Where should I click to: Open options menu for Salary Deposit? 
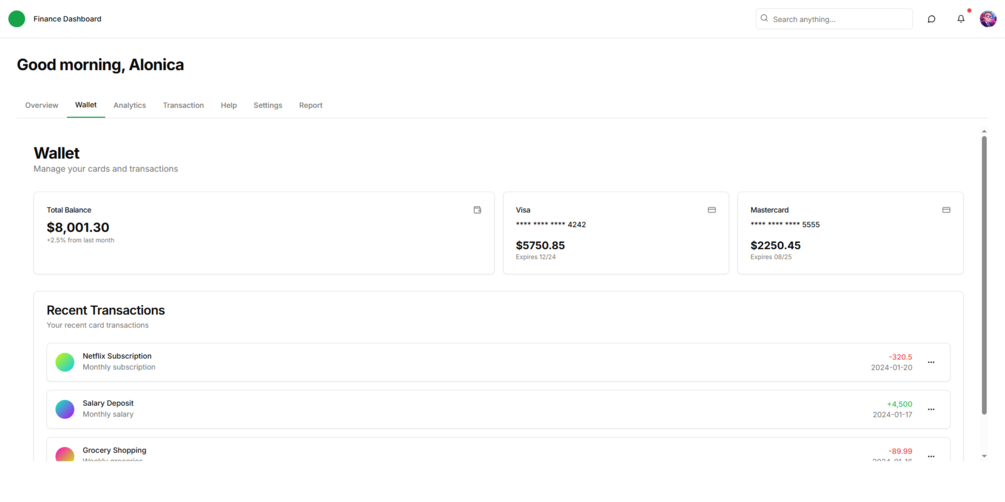[931, 409]
